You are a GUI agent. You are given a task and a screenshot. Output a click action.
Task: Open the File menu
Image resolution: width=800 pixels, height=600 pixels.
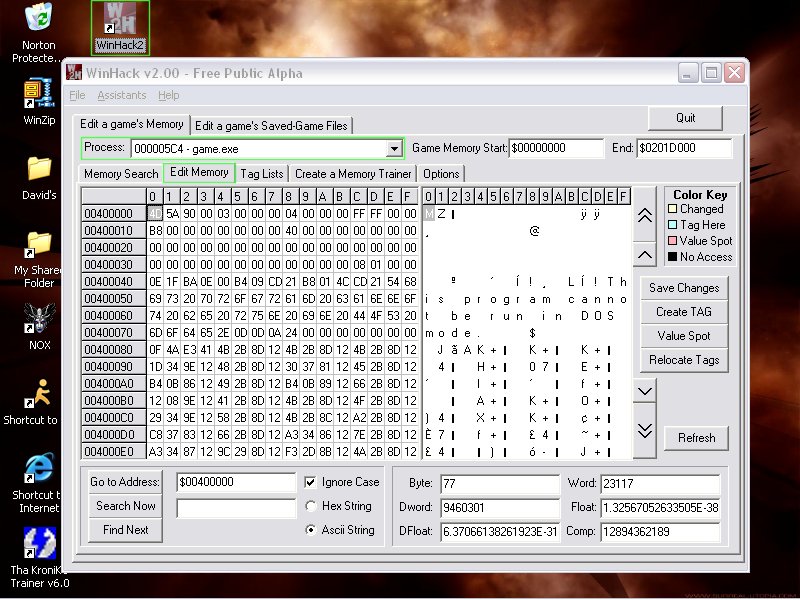tap(77, 95)
